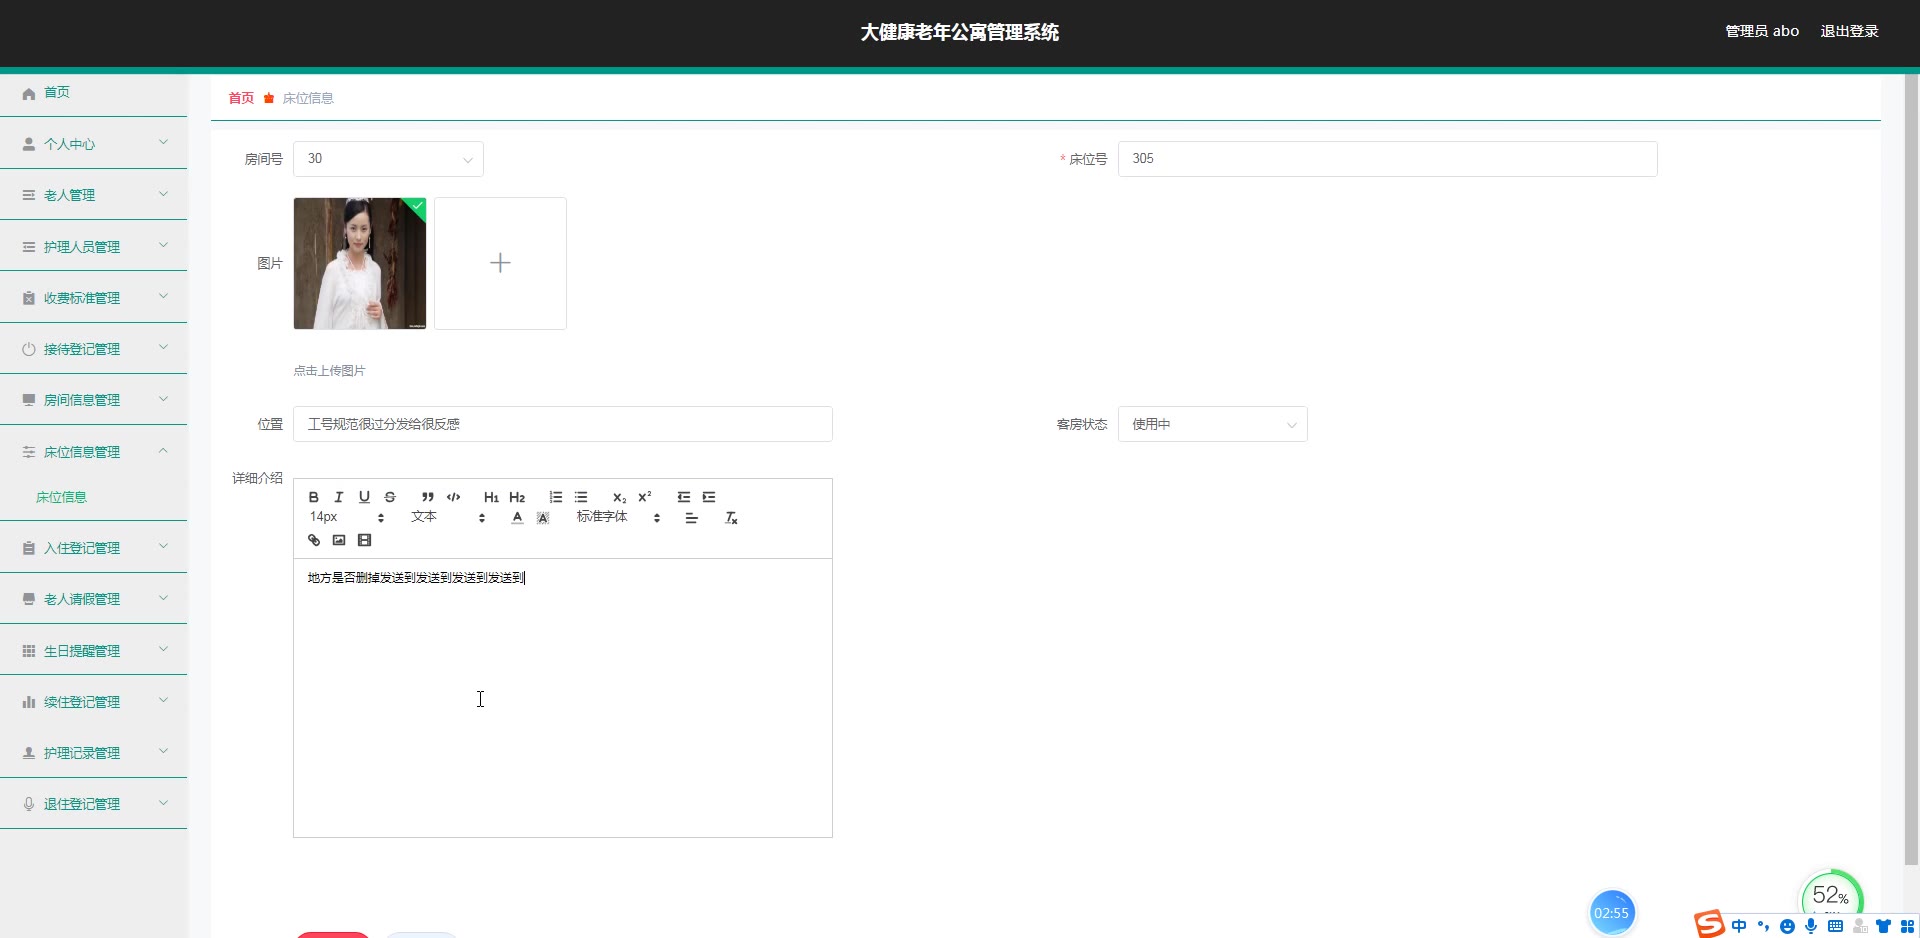Toggle strikethrough formatting in the editor
1920x938 pixels.
[390, 497]
